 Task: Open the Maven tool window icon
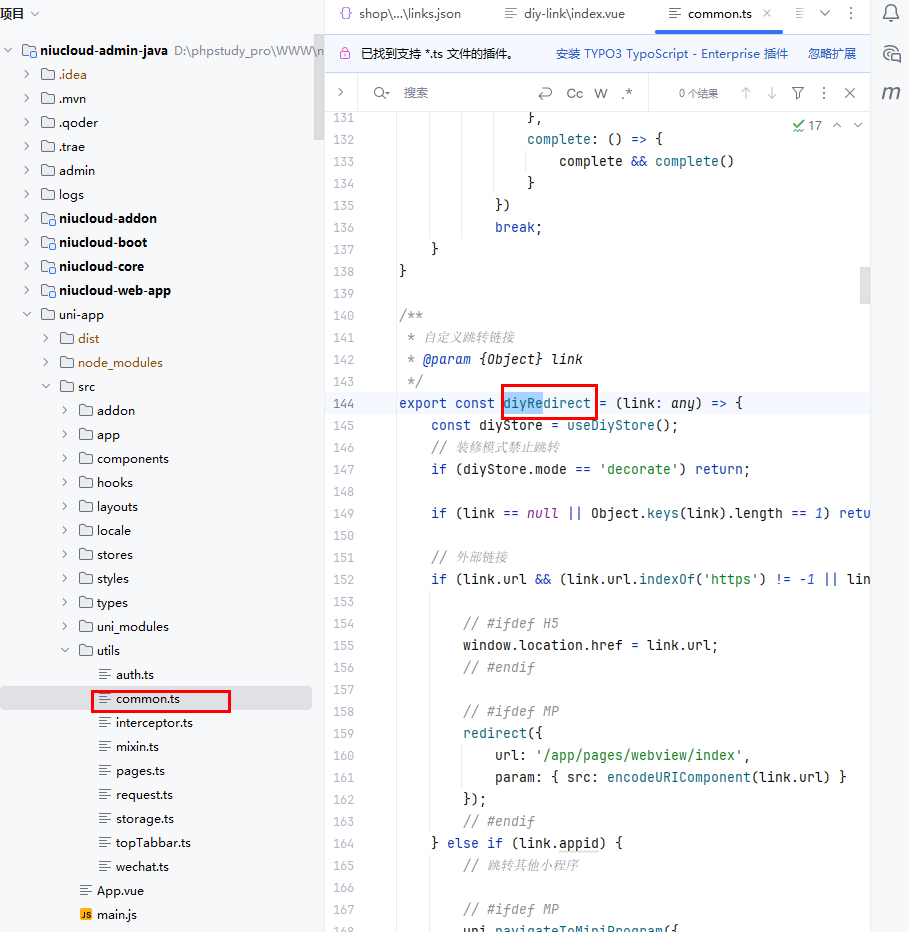891,93
